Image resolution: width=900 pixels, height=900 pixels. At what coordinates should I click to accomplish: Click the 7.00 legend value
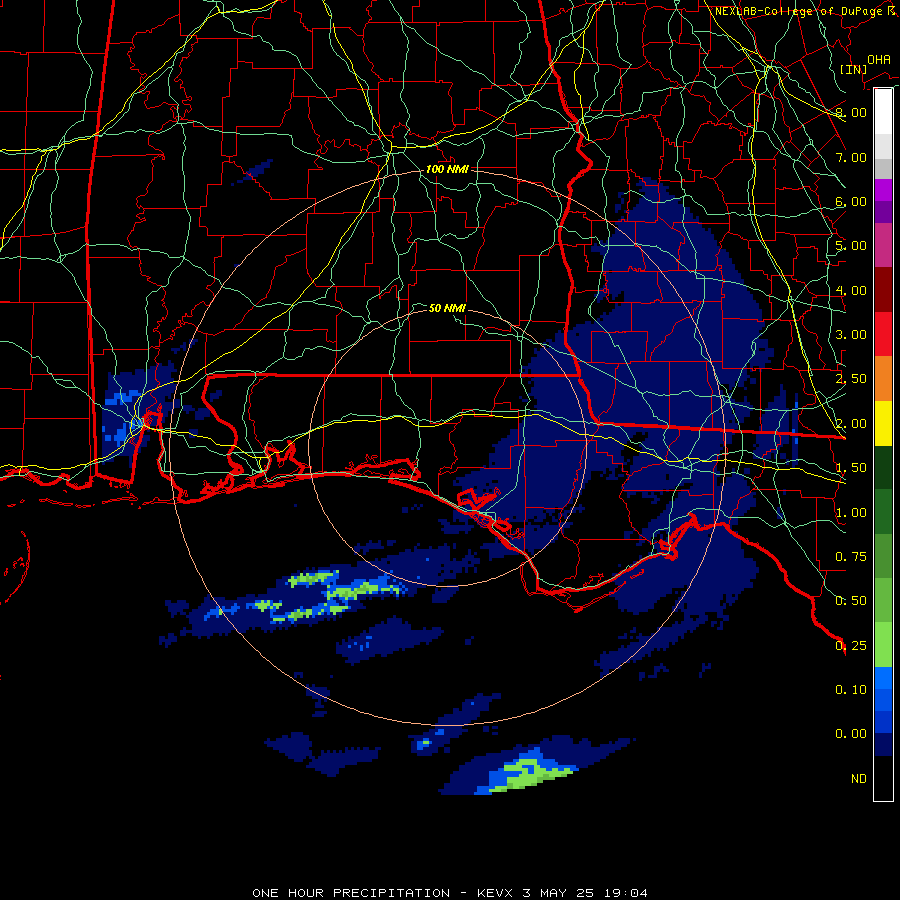(x=851, y=157)
